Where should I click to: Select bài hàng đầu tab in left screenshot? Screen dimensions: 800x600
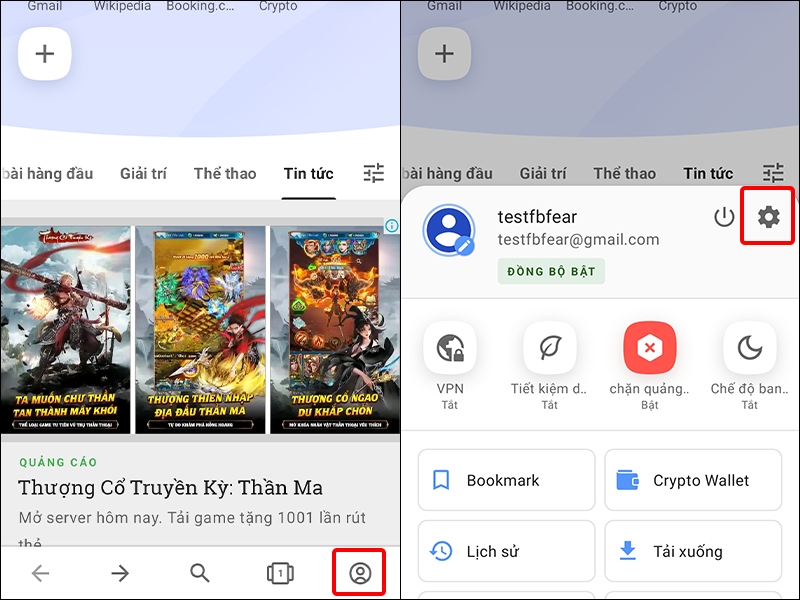pos(47,174)
